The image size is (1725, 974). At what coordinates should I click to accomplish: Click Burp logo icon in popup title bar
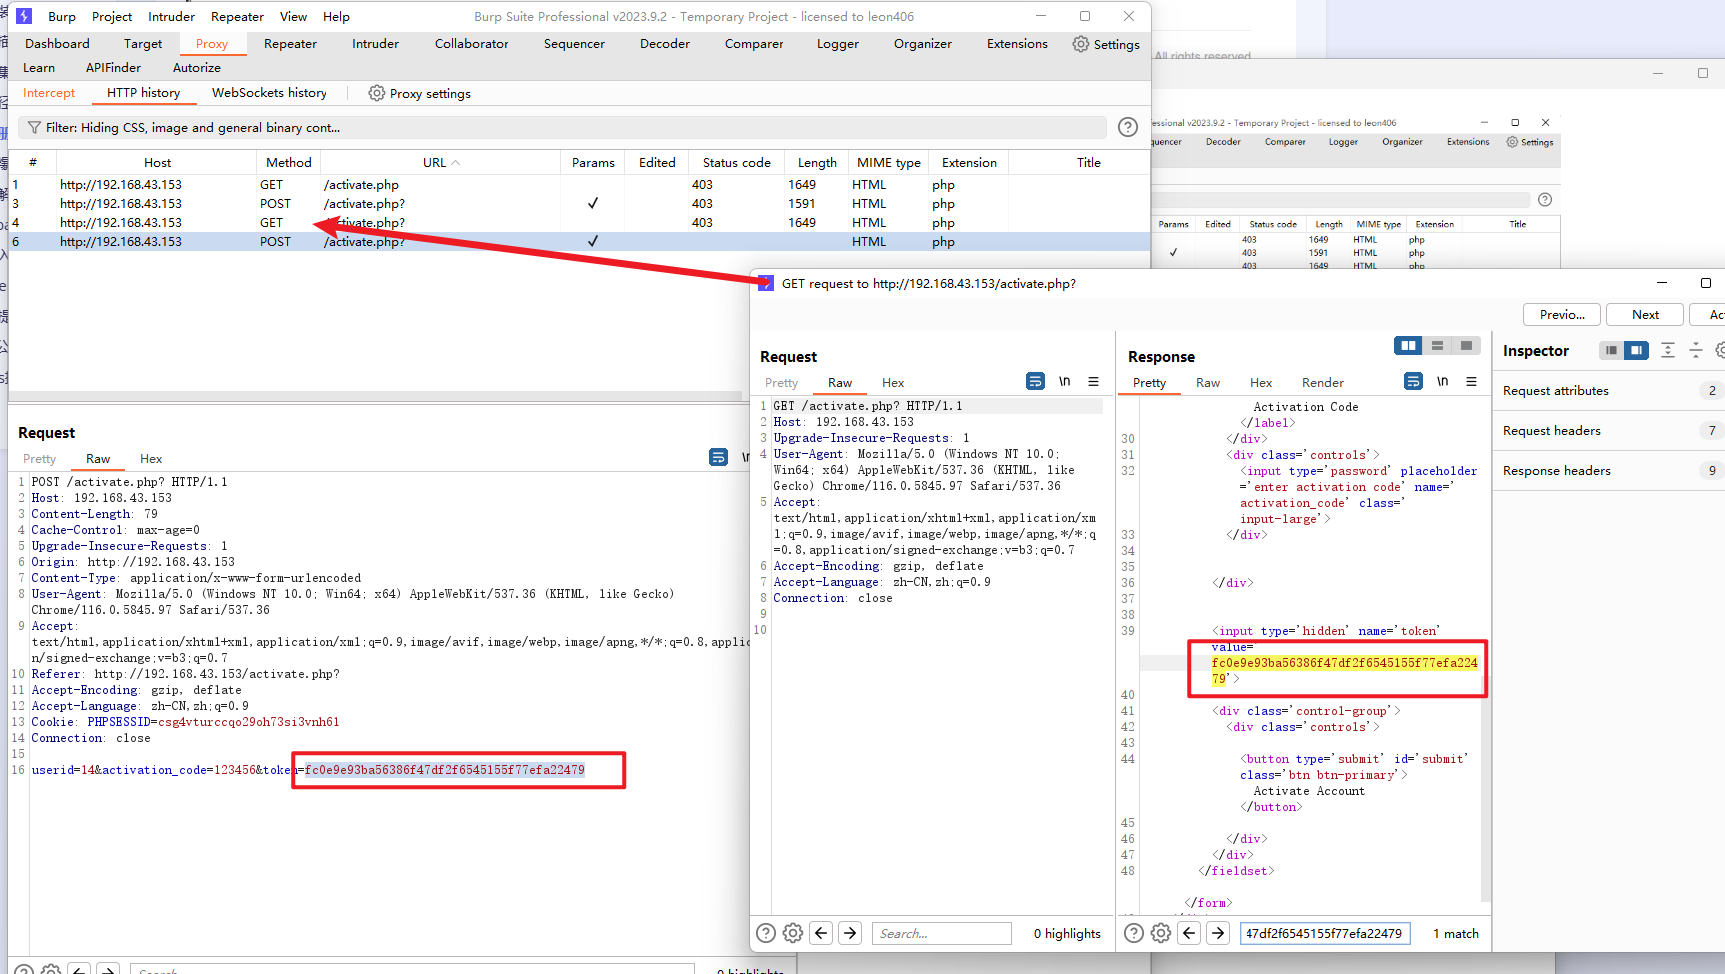coord(766,283)
